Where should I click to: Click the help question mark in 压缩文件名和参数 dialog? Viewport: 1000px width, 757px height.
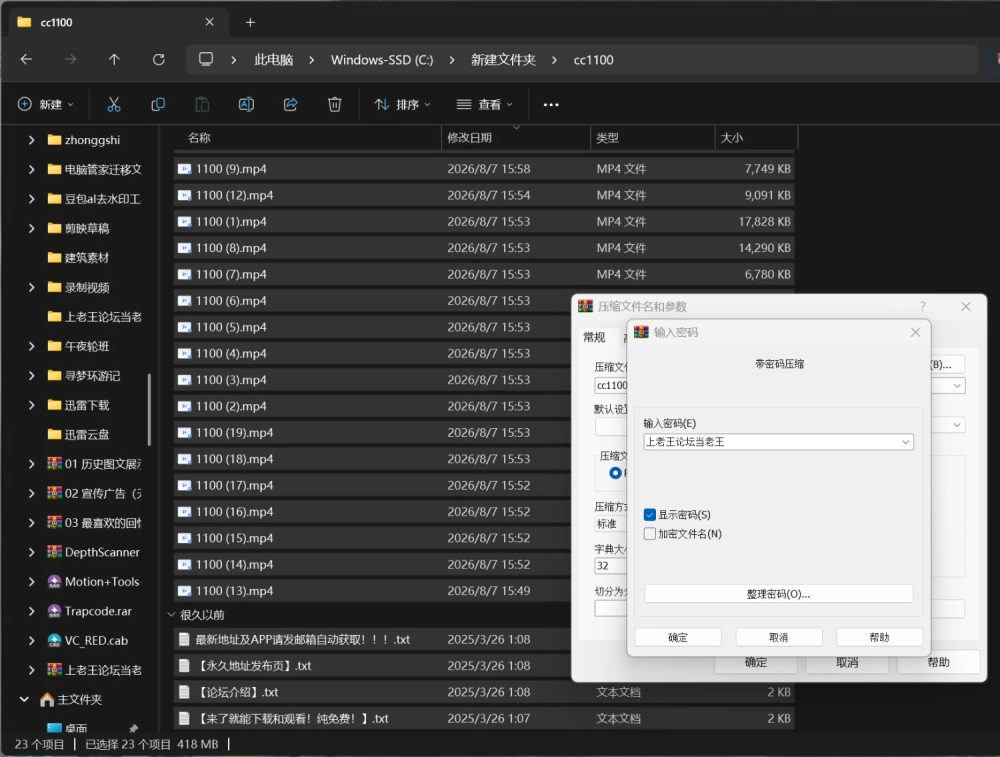pos(922,307)
